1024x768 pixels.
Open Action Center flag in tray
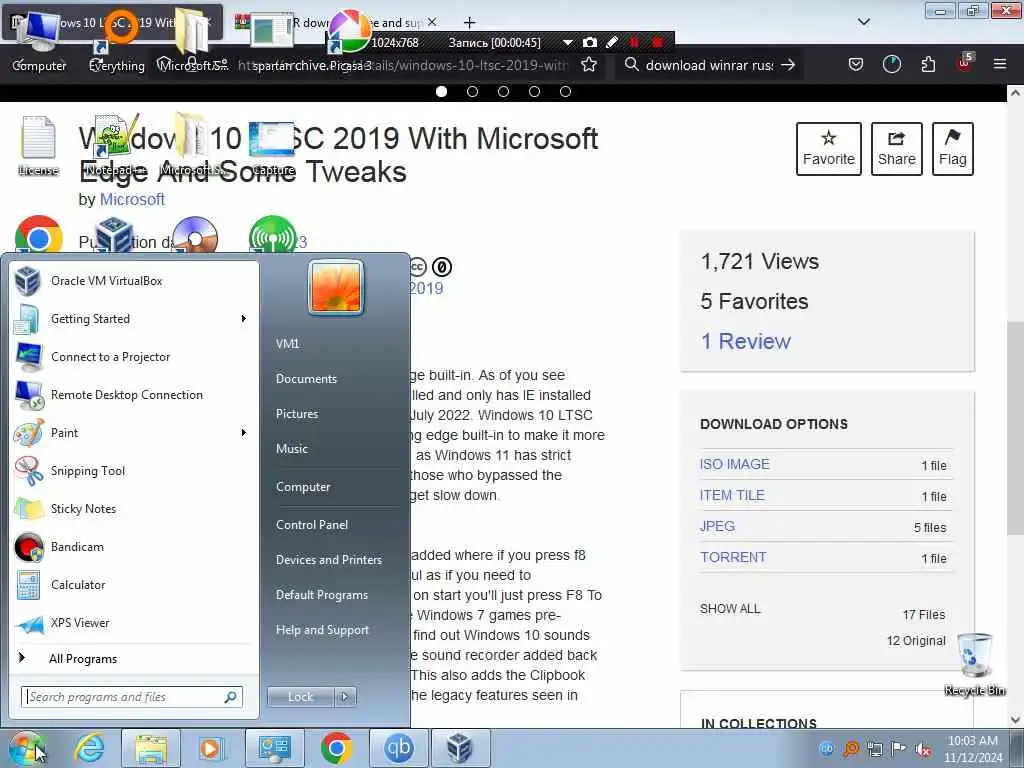pos(899,749)
